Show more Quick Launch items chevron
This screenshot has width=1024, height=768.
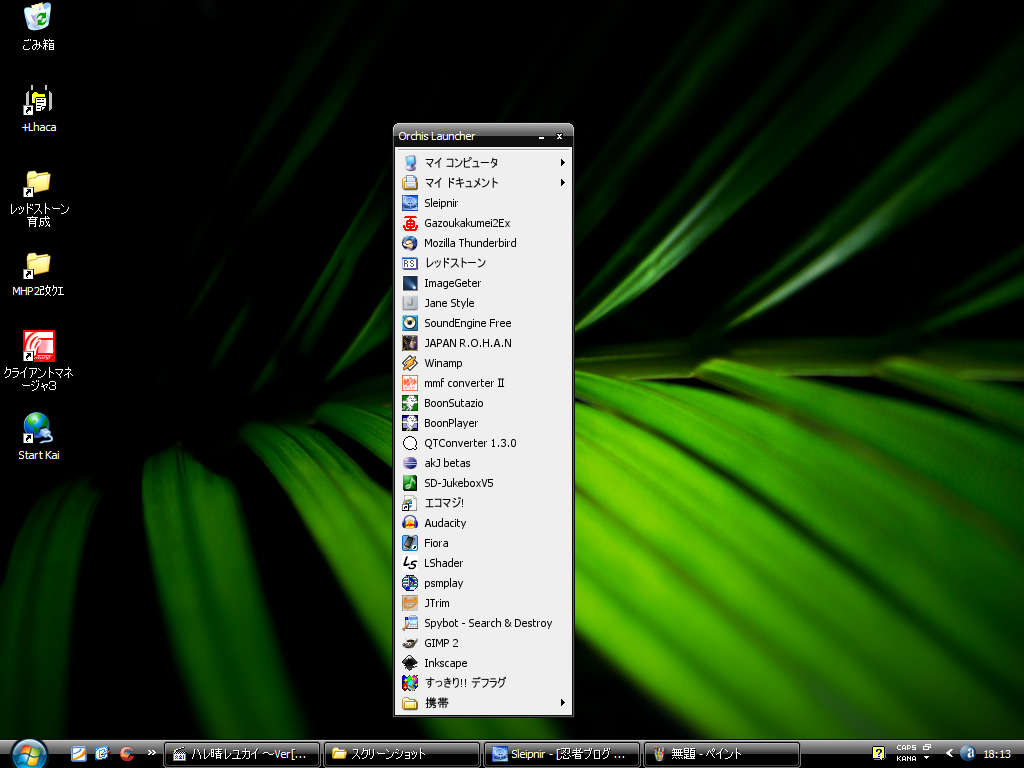(x=152, y=752)
